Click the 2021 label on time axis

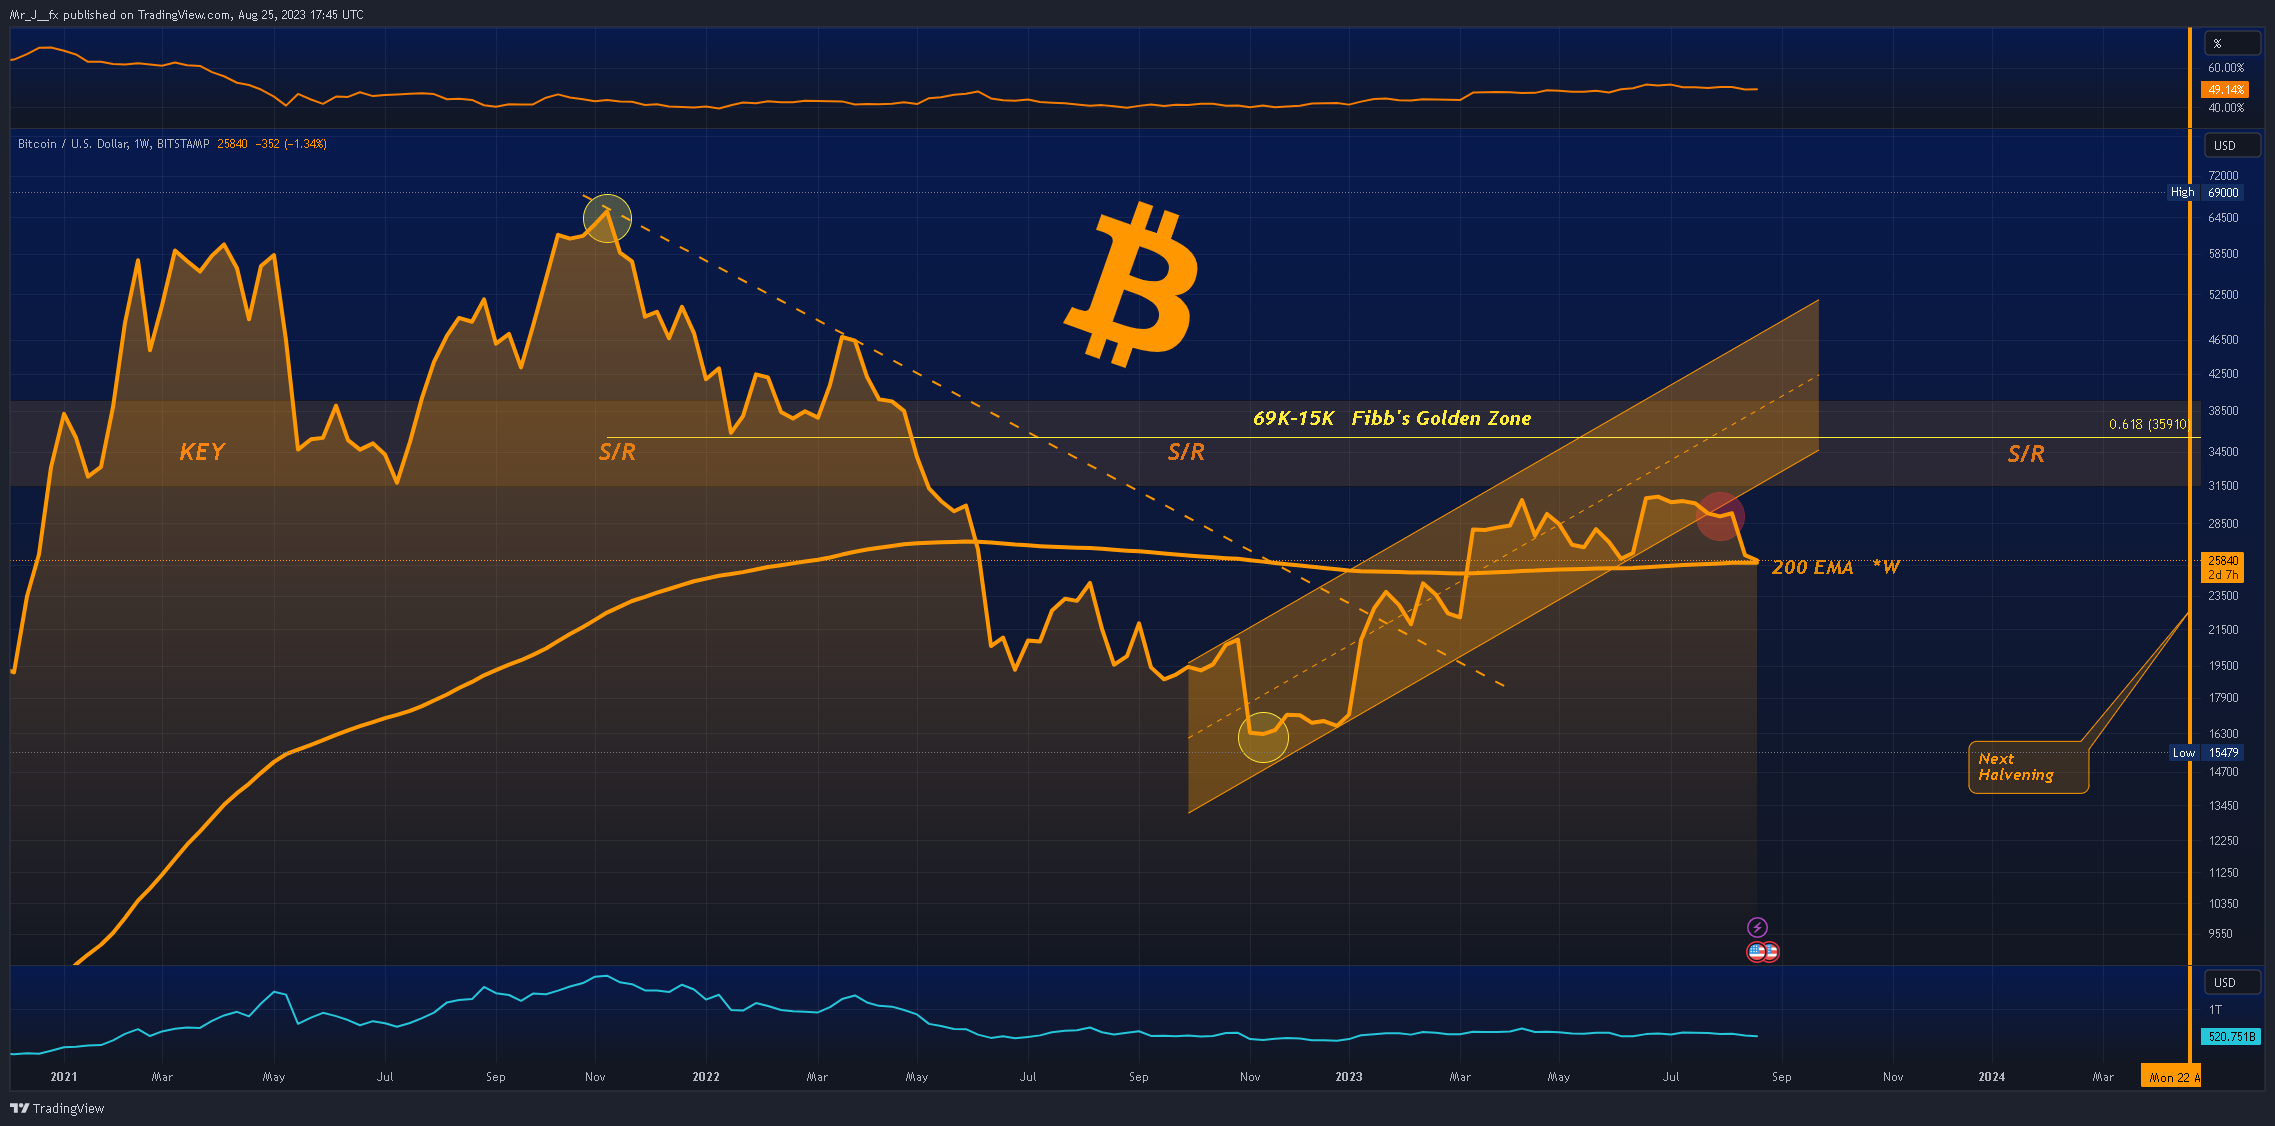tap(63, 1077)
